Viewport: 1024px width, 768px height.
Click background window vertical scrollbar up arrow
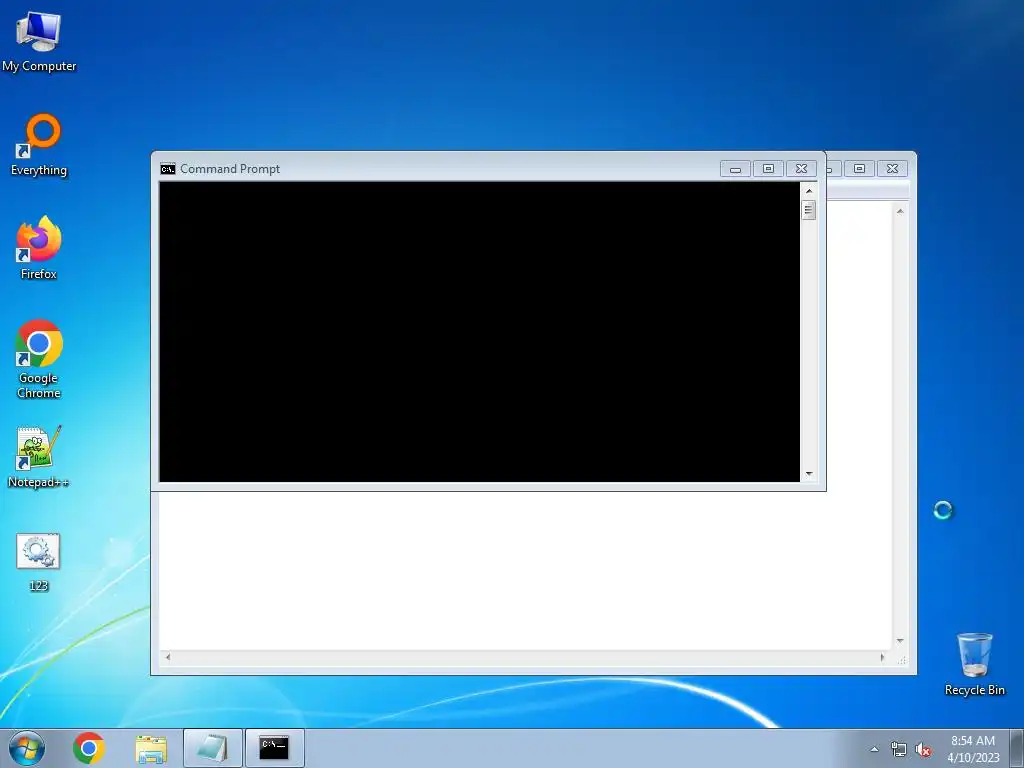click(x=900, y=211)
